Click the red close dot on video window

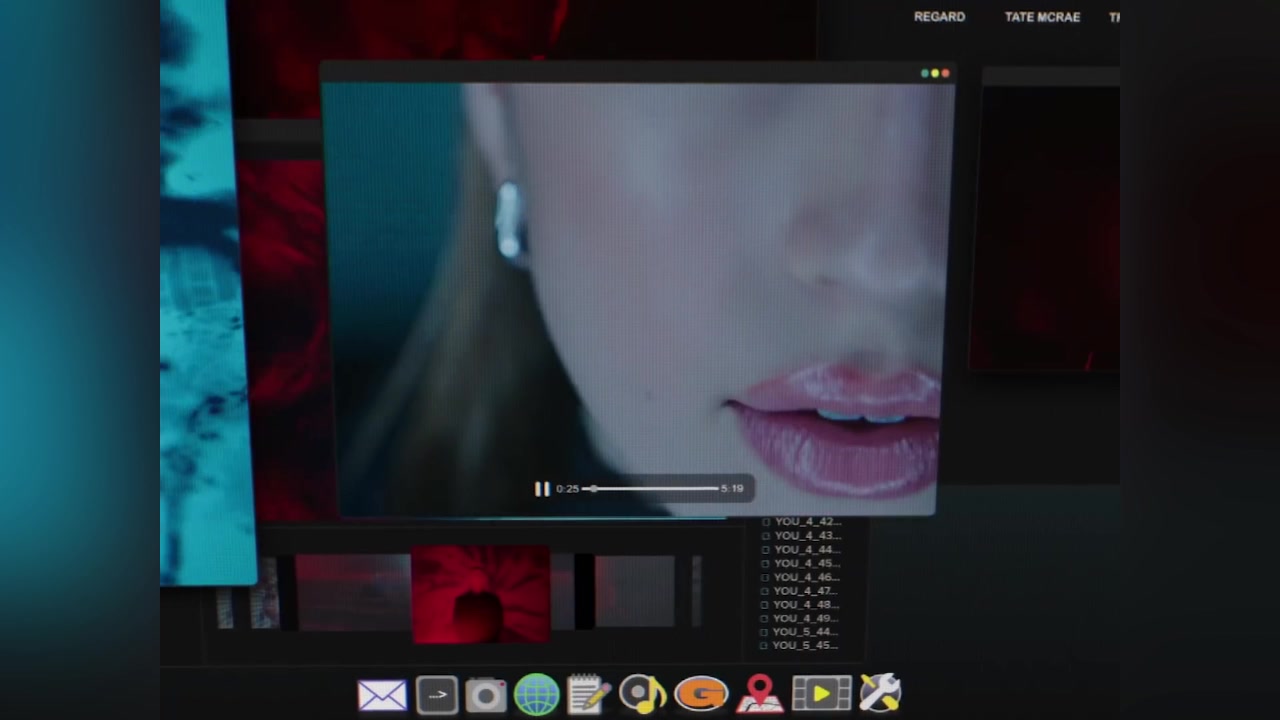(946, 73)
